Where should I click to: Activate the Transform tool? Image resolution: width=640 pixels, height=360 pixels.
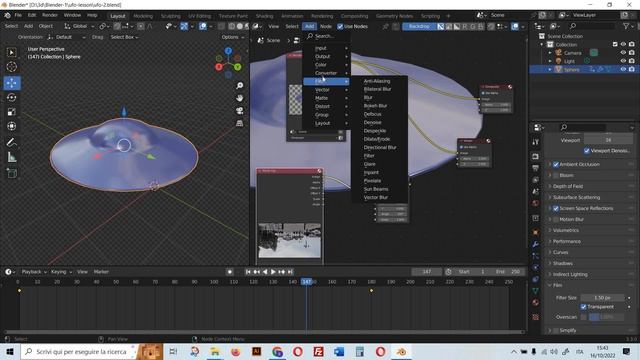click(11, 126)
